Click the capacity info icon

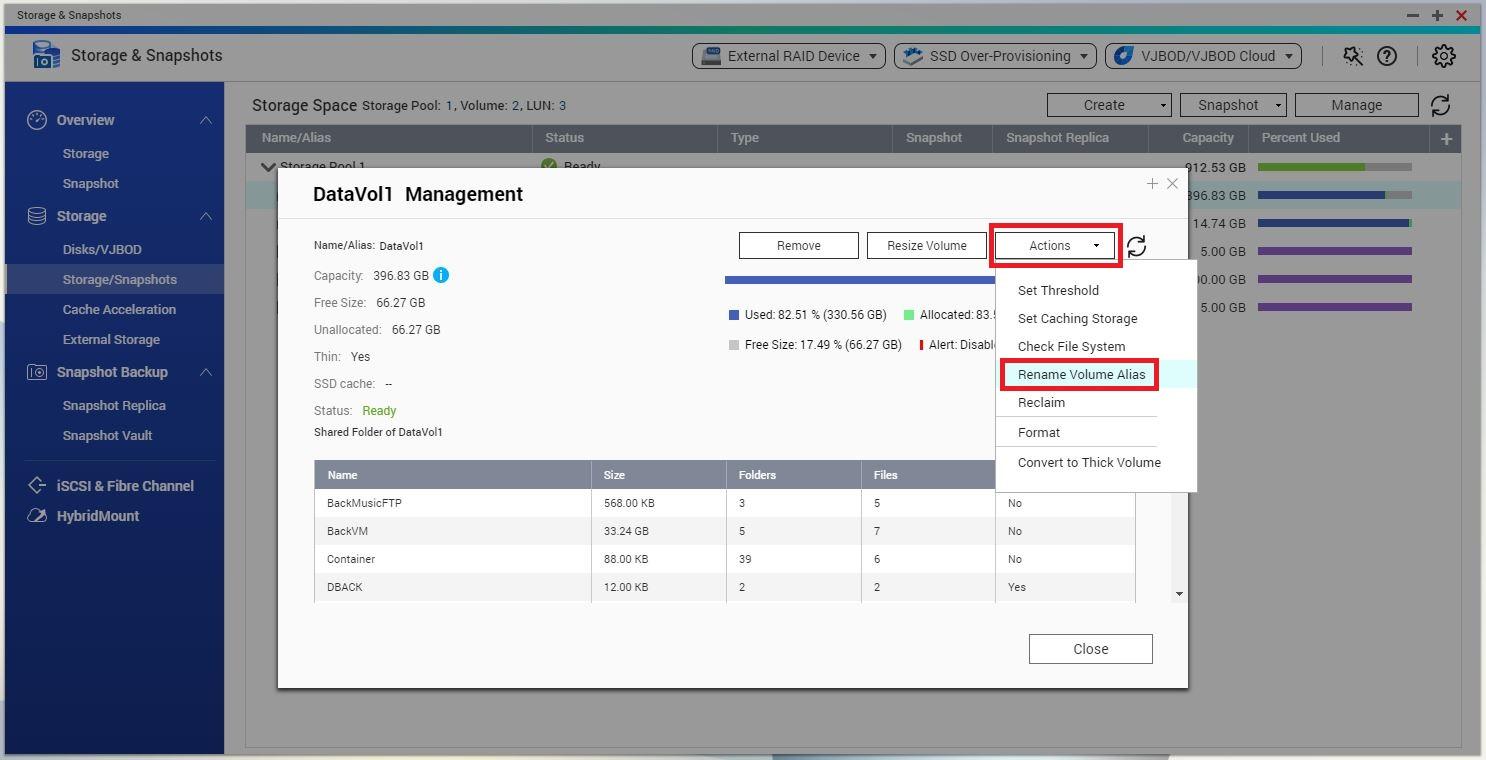[x=441, y=275]
